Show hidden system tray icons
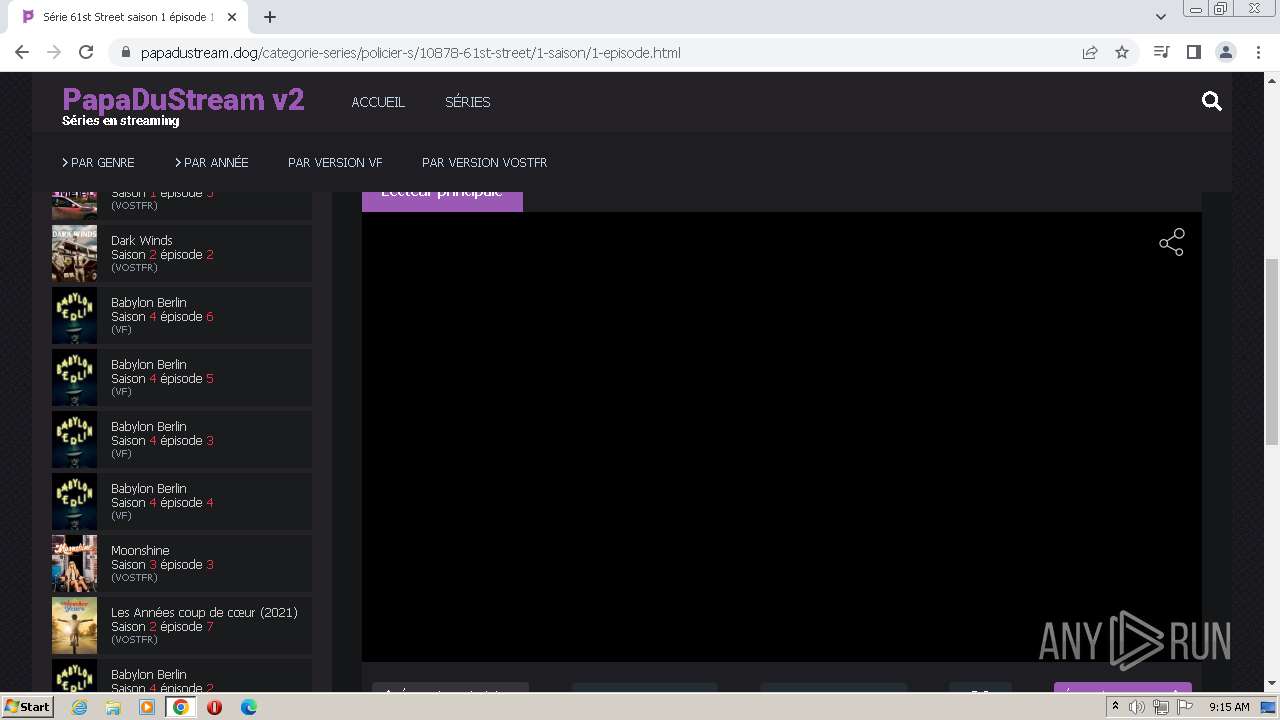The width and height of the screenshot is (1280, 720). click(x=1115, y=707)
